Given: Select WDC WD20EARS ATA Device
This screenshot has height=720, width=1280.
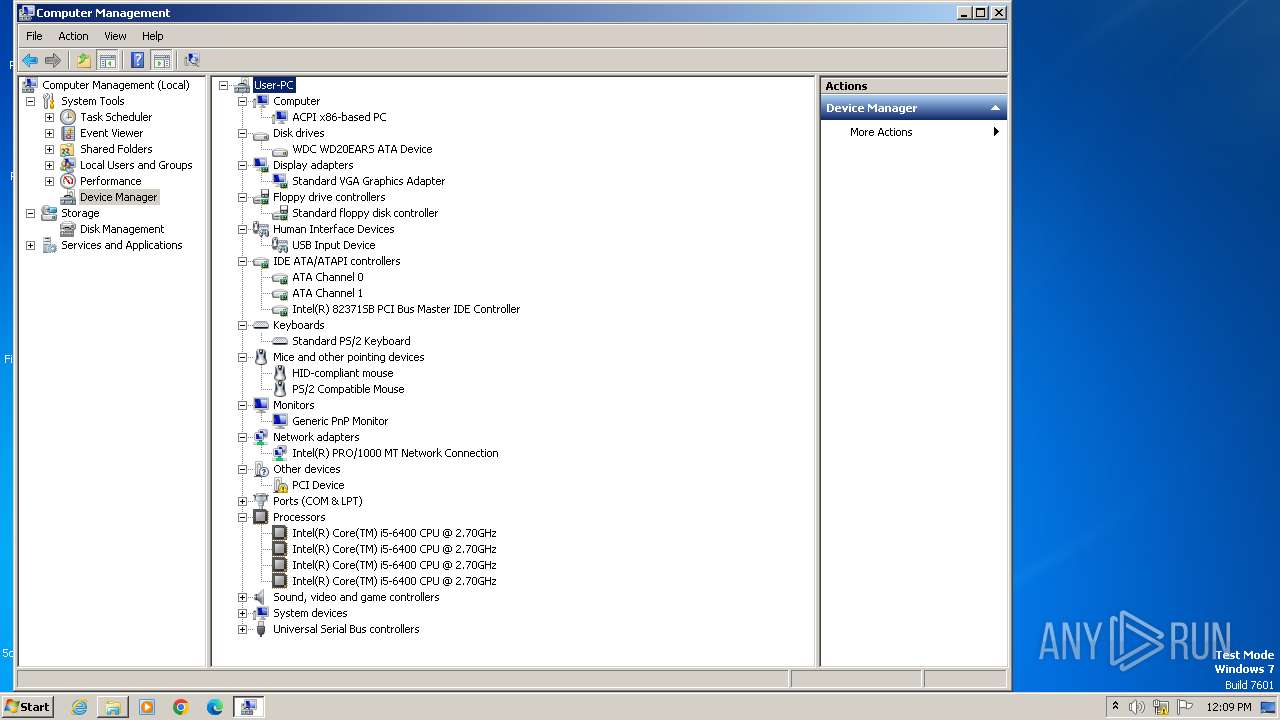Looking at the screenshot, I should click(362, 149).
